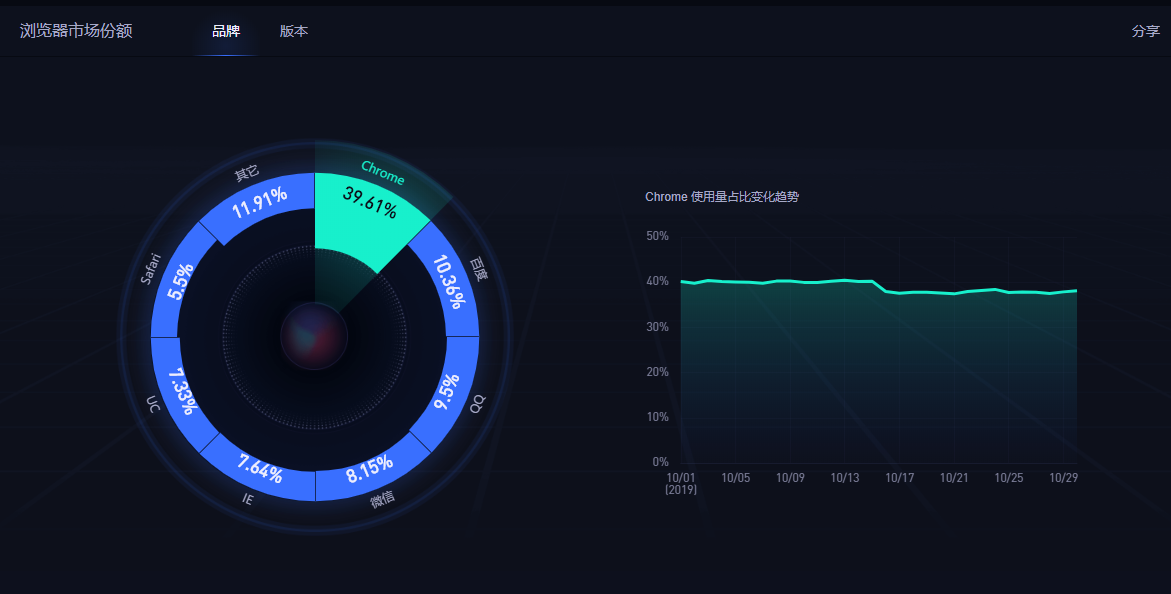The image size is (1171, 594).
Task: Click the glowing center orb of donut chart
Action: click(314, 336)
